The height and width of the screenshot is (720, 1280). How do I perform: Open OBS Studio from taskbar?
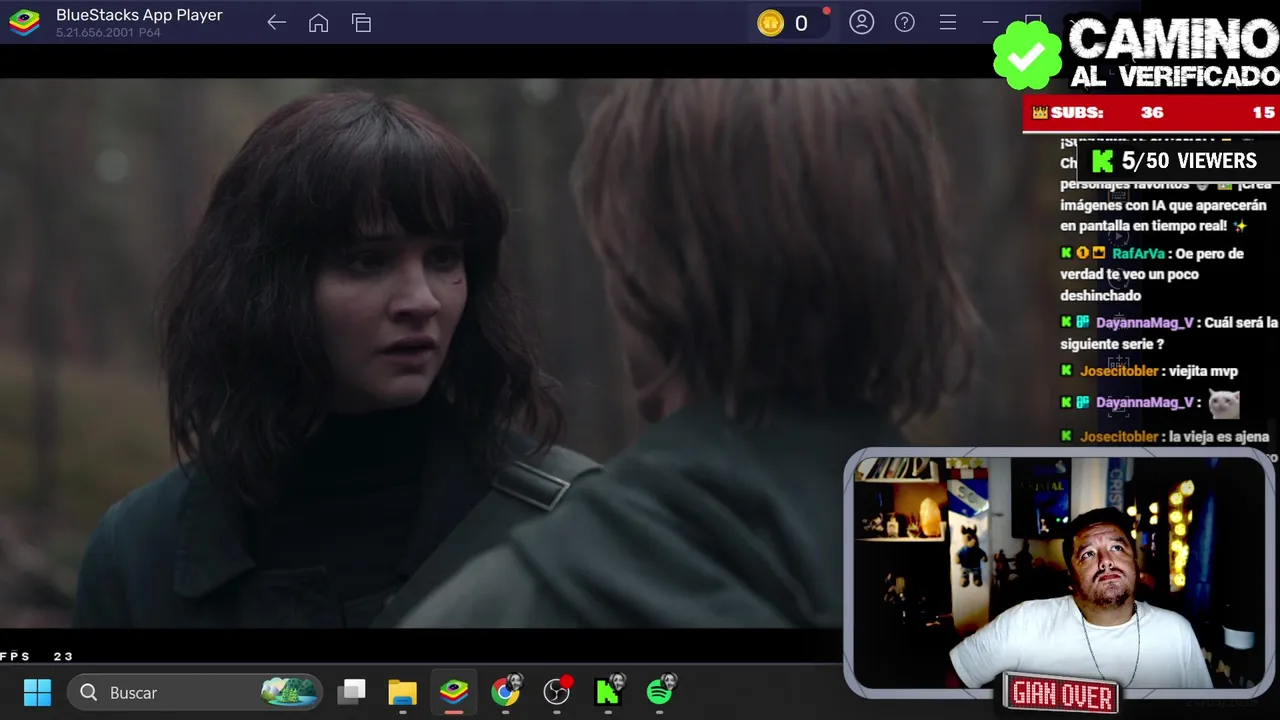[x=557, y=691]
